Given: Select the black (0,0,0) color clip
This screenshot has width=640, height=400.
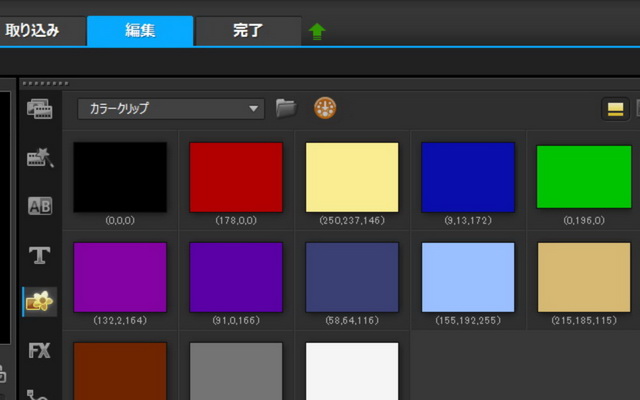Looking at the screenshot, I should [x=120, y=177].
